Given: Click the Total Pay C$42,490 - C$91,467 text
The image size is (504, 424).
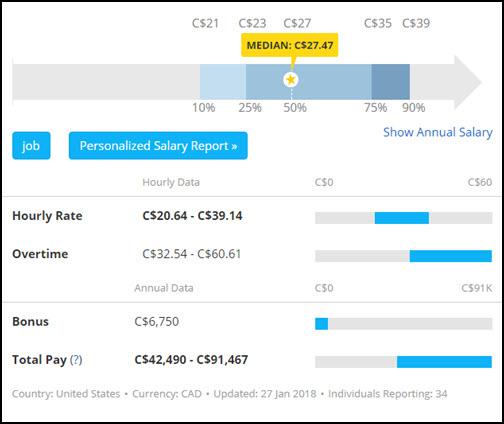Looking at the screenshot, I should [x=191, y=360].
